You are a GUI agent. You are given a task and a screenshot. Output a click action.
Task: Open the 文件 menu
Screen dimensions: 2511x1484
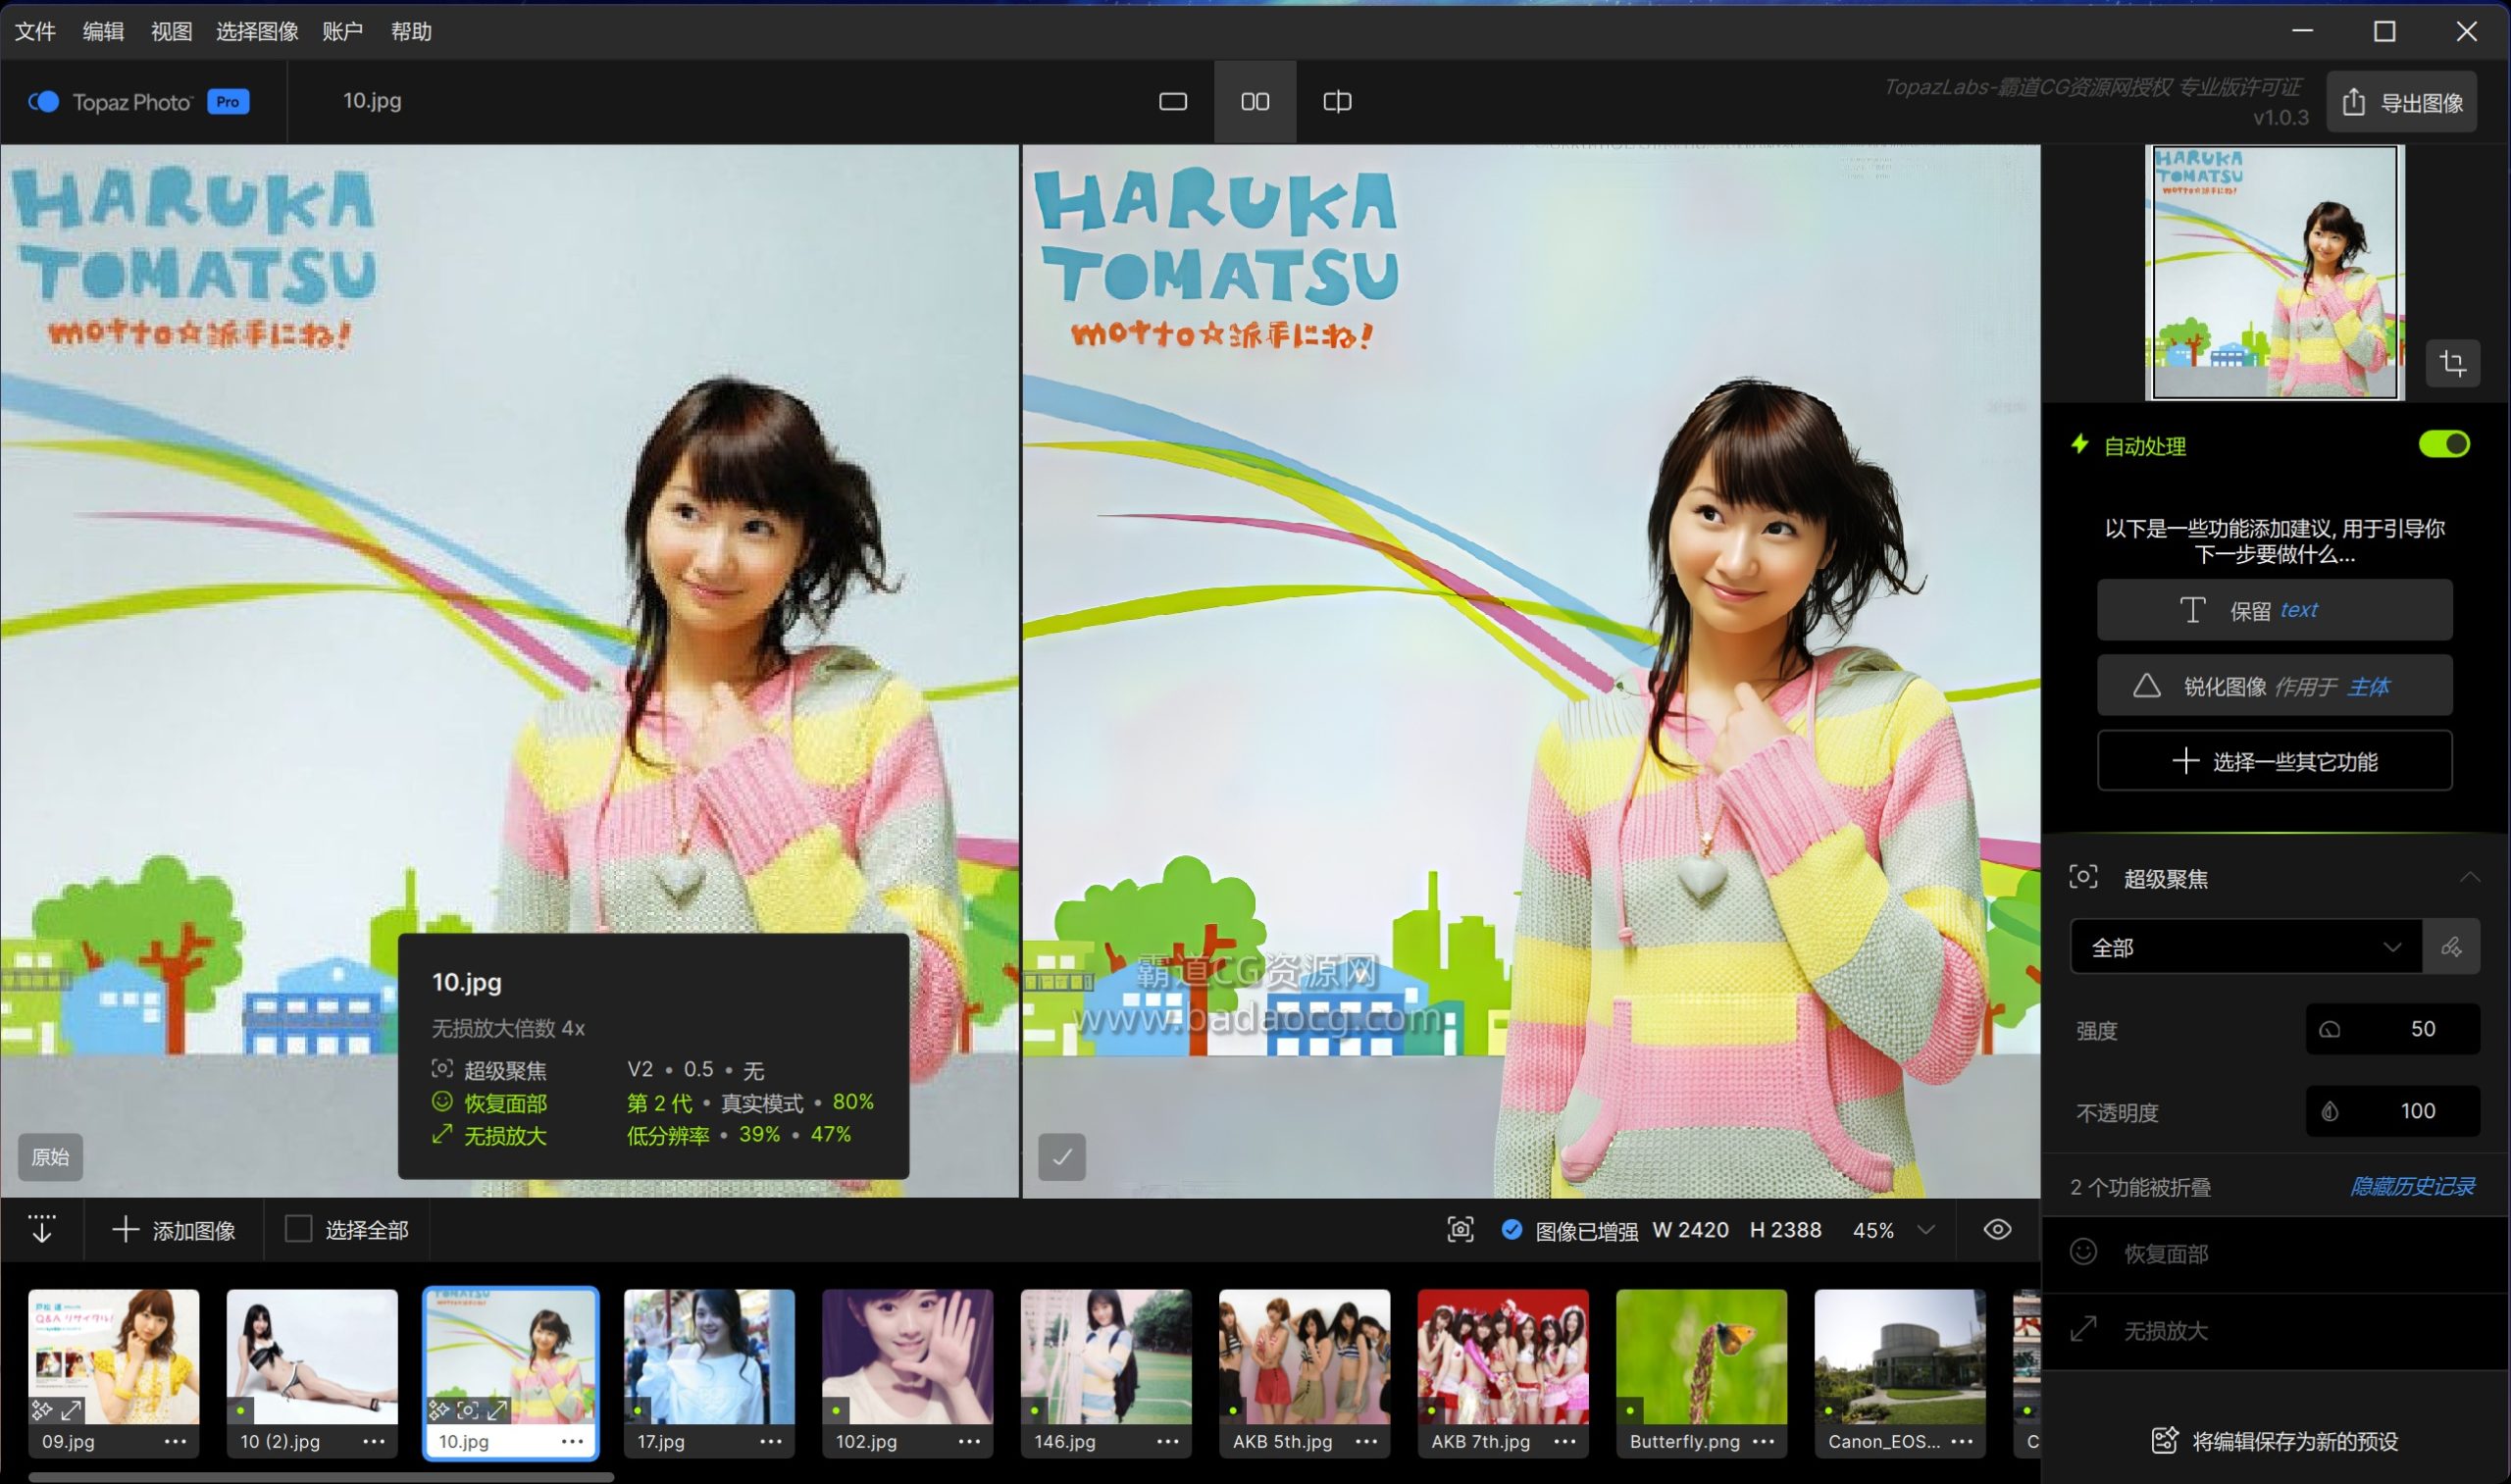click(x=35, y=32)
